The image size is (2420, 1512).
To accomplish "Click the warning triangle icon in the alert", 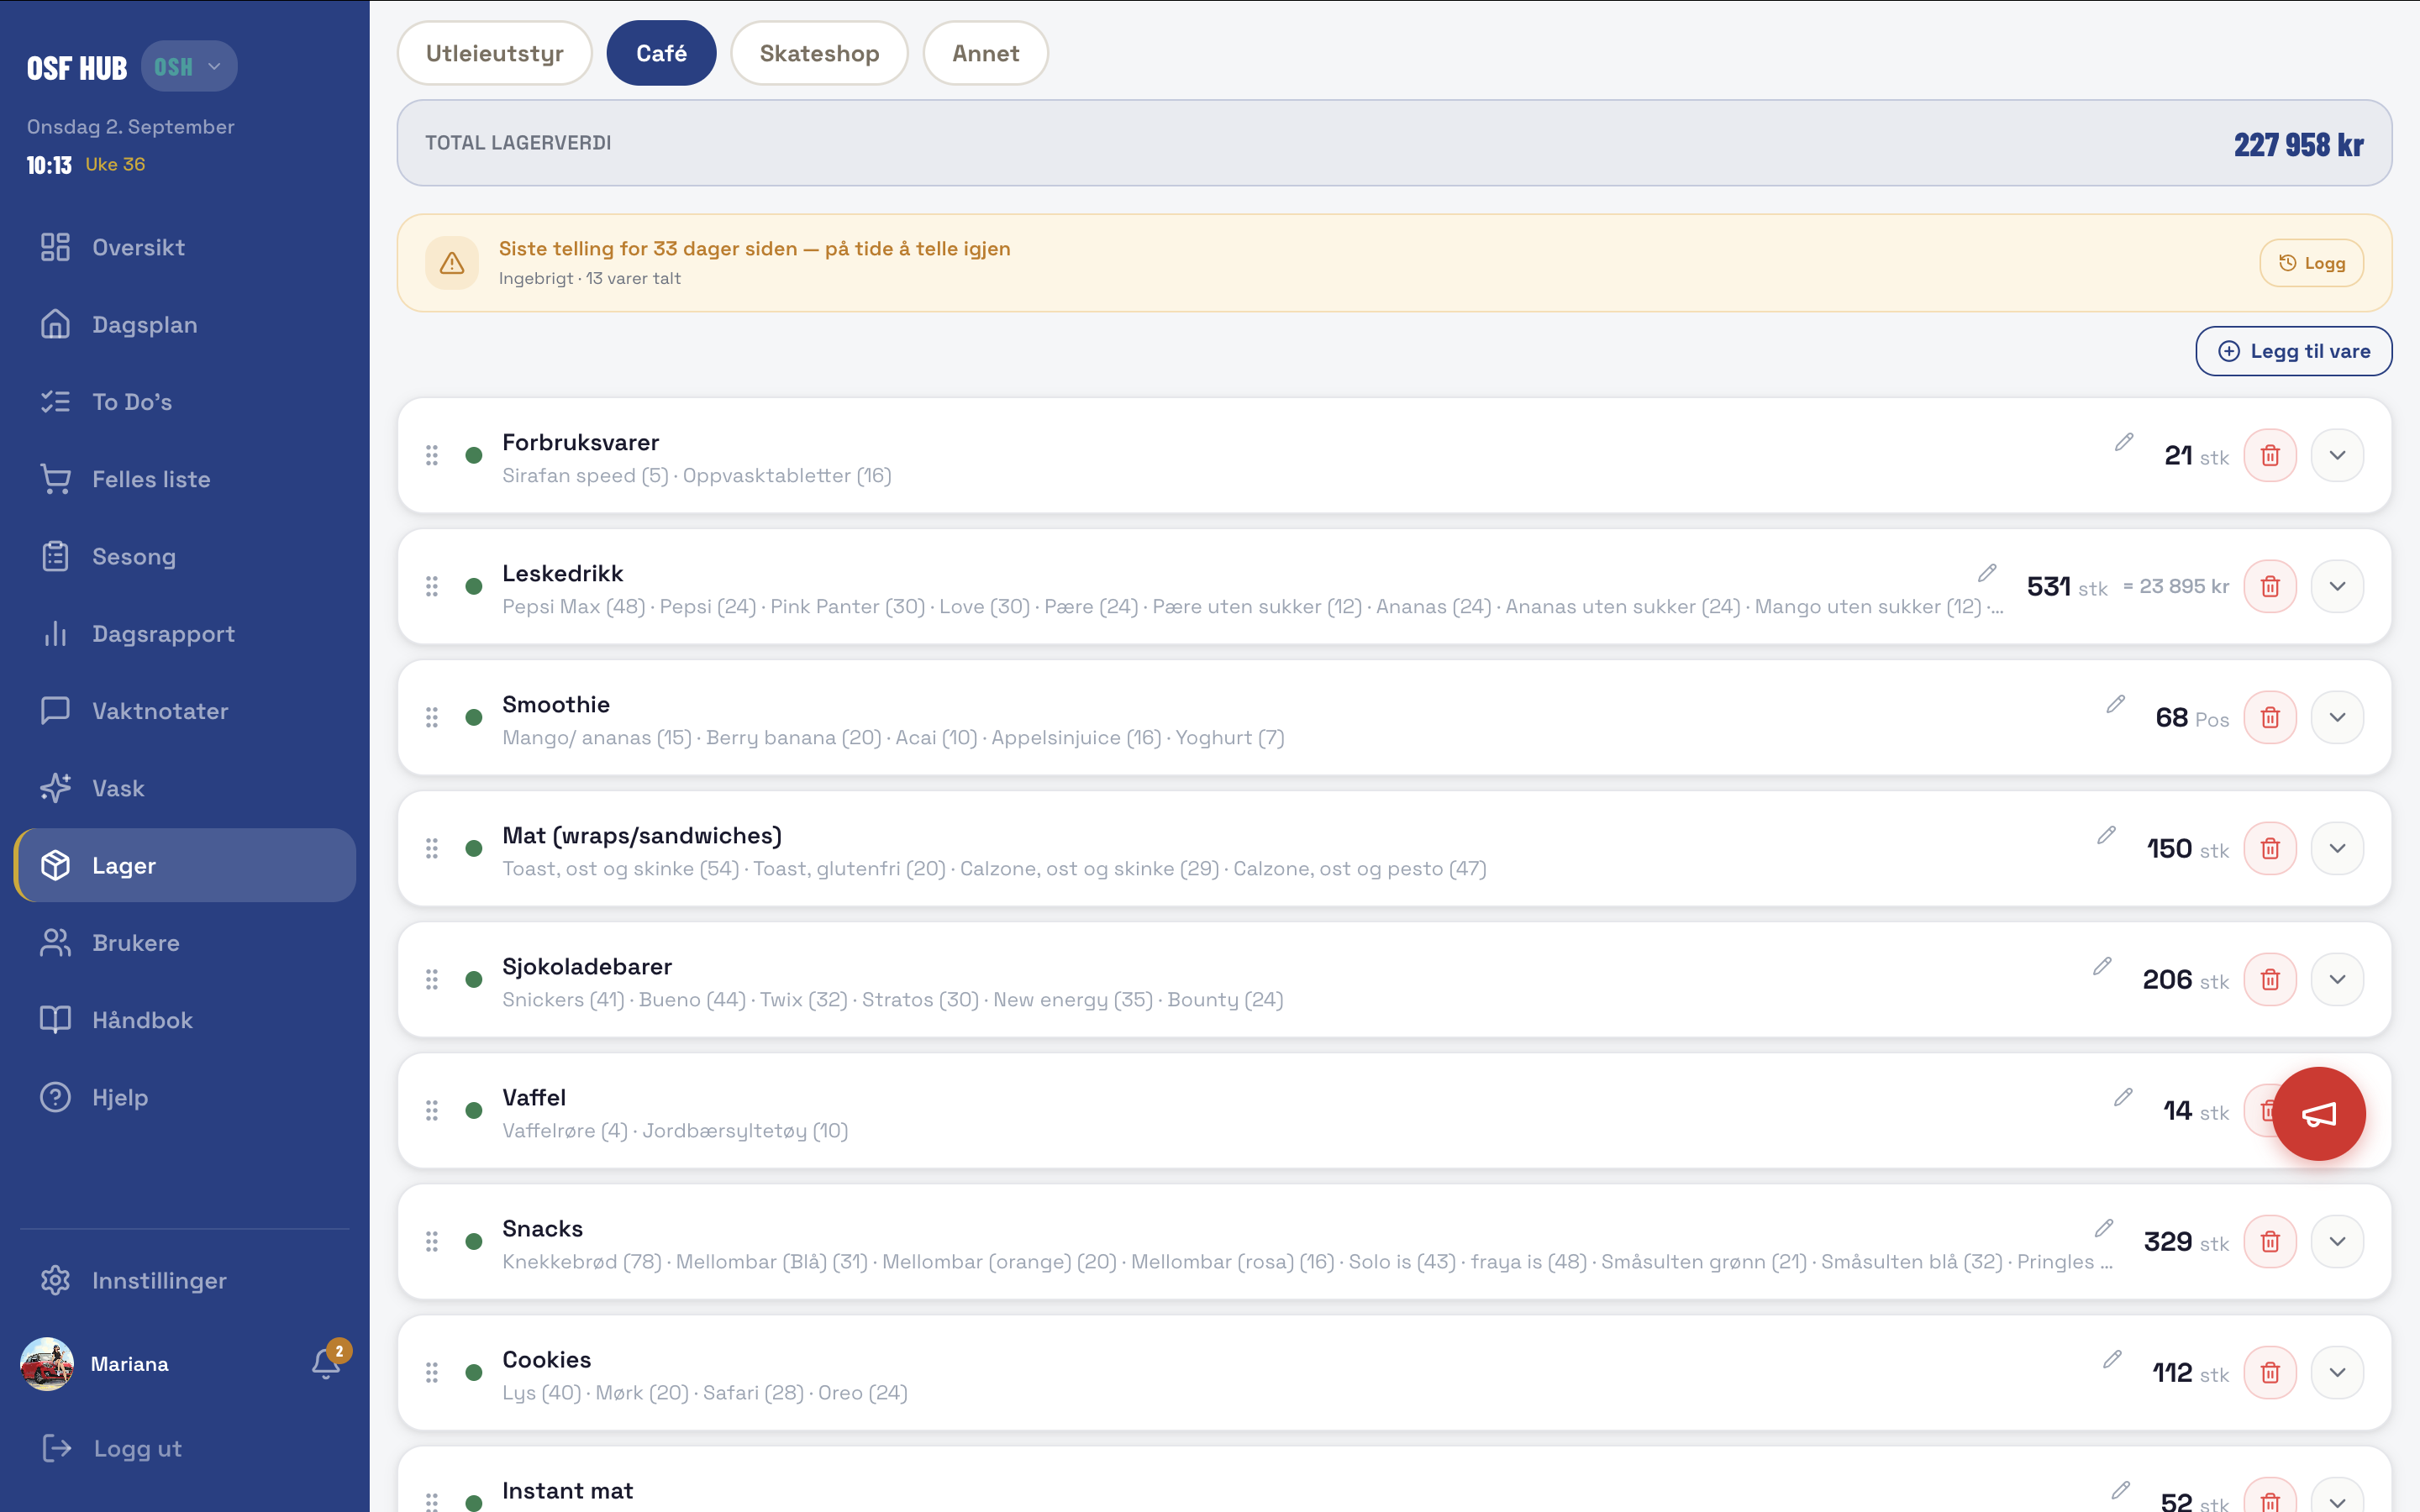I will (452, 263).
